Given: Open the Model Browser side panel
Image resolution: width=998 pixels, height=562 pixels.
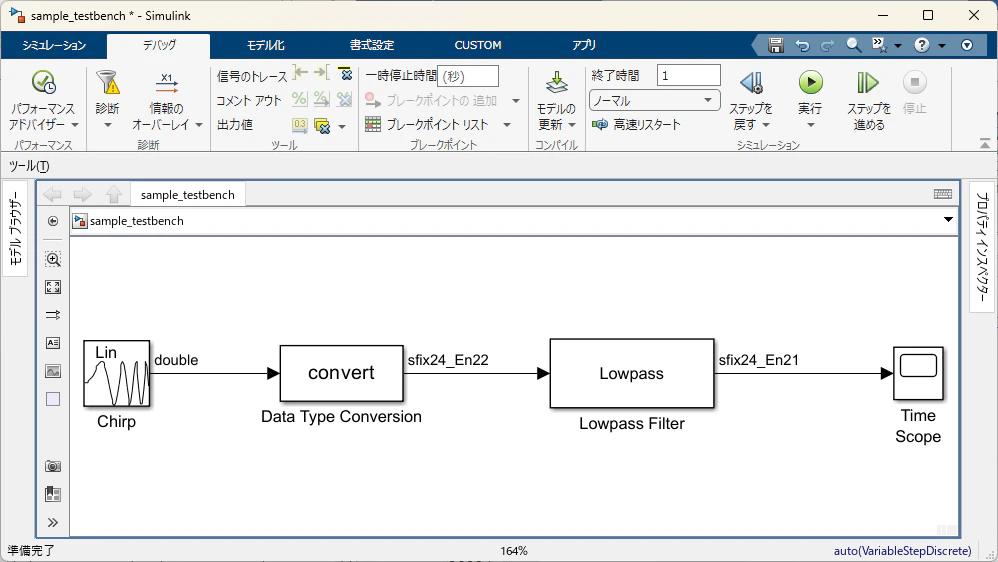Looking at the screenshot, I should pos(15,230).
